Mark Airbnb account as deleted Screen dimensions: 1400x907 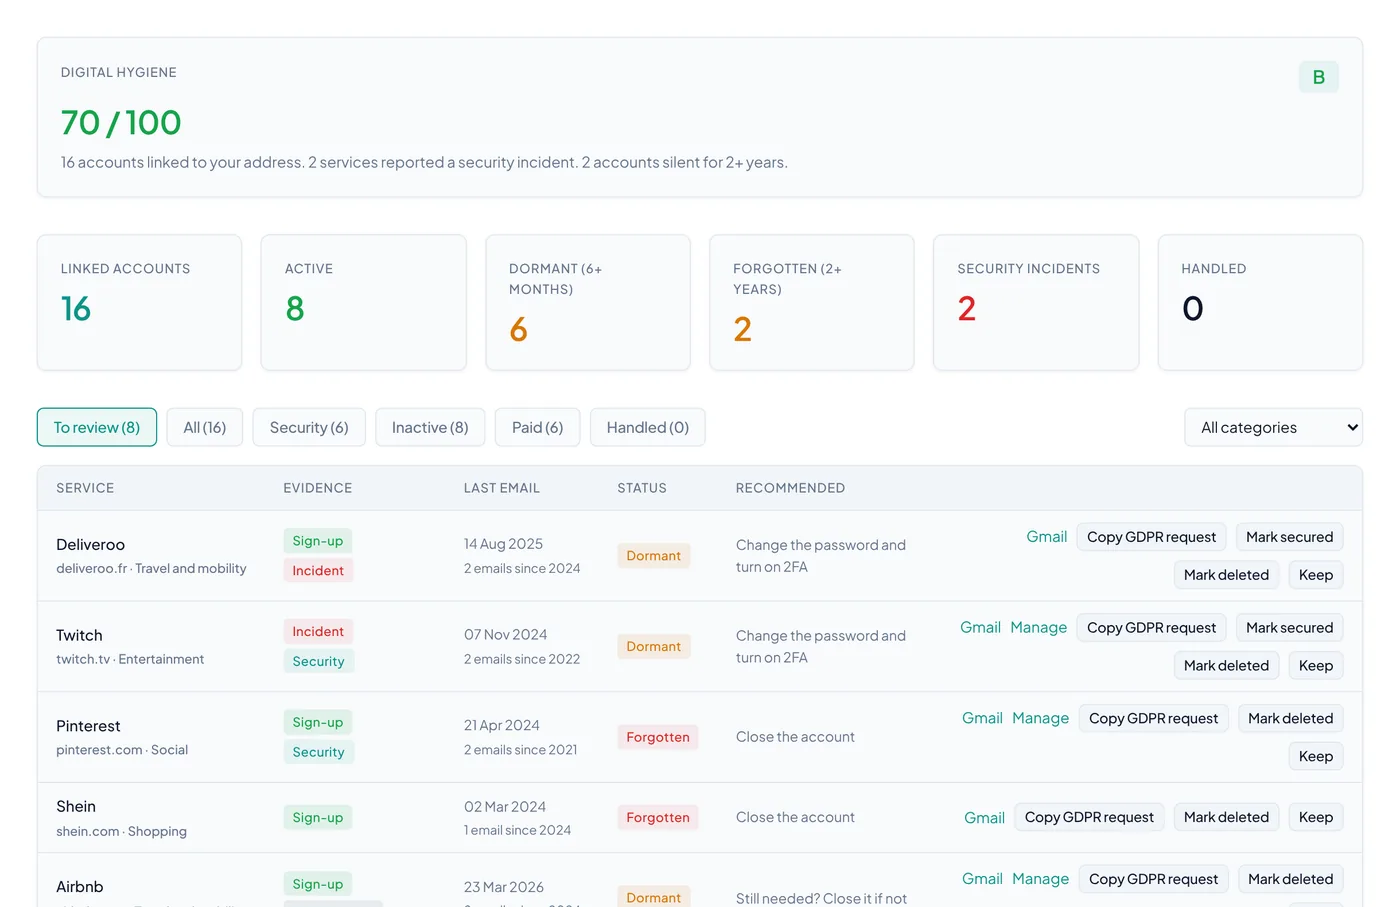tap(1291, 879)
